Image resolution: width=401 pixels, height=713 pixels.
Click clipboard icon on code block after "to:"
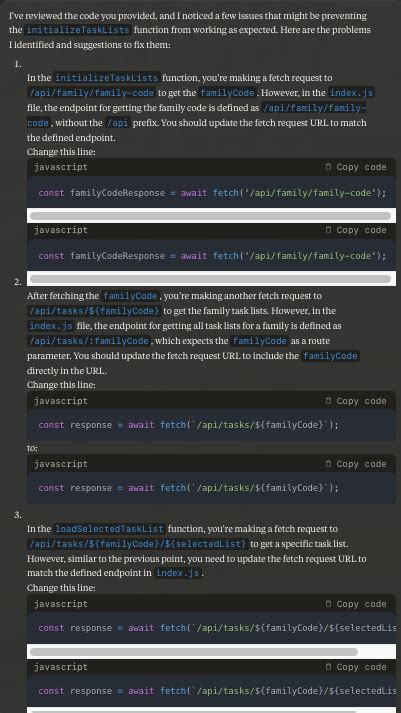pyautogui.click(x=328, y=464)
